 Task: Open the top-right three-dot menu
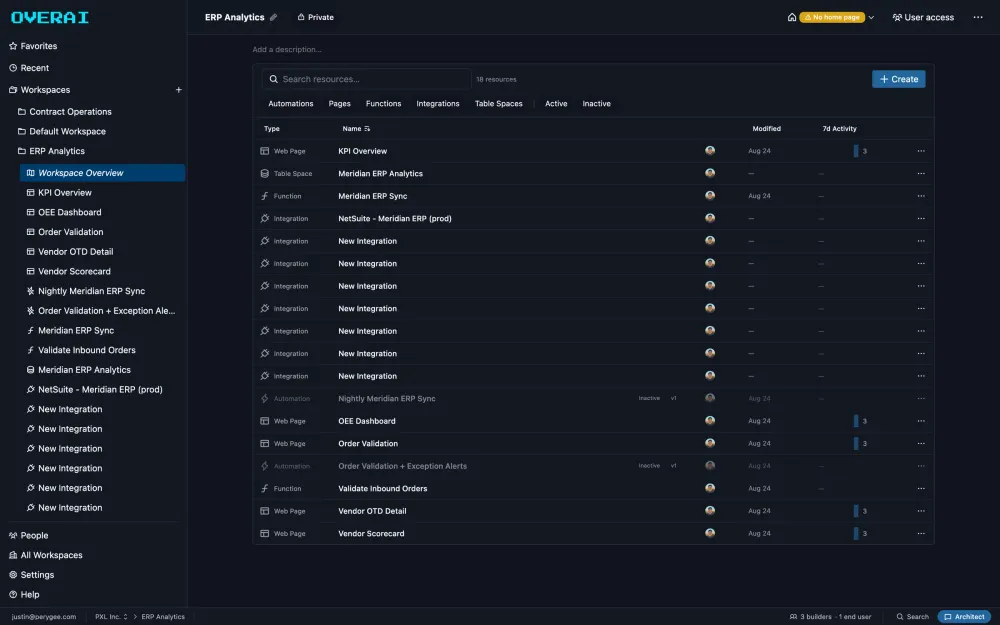coord(978,17)
